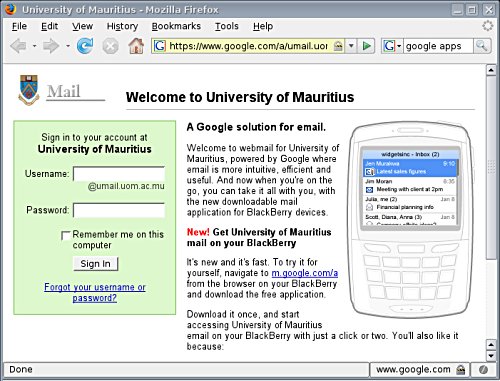
Task: Open the Edit menu
Action: (x=49, y=26)
